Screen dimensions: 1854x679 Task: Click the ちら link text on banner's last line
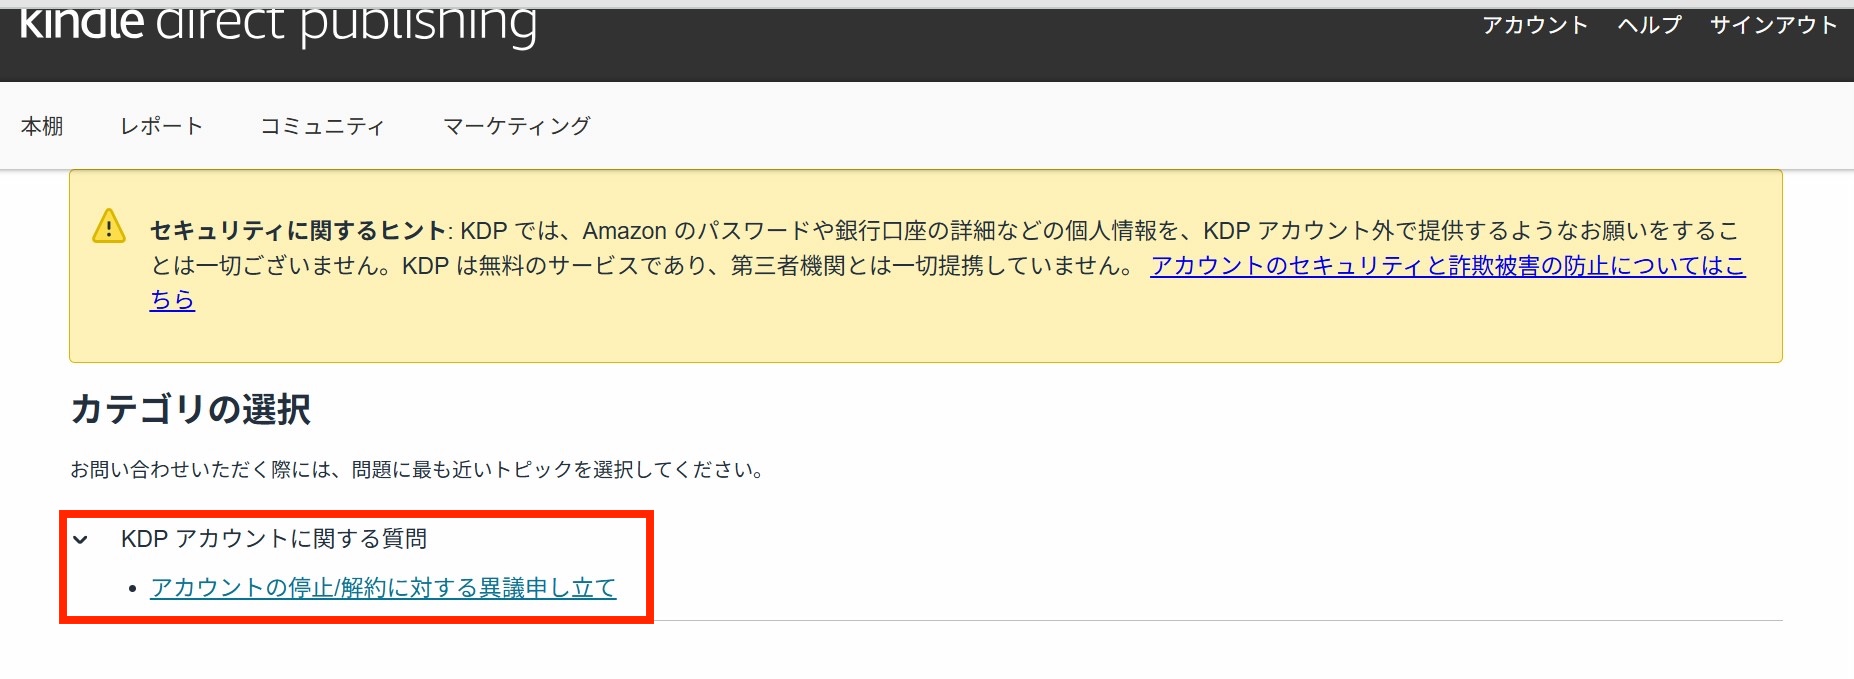click(x=172, y=300)
